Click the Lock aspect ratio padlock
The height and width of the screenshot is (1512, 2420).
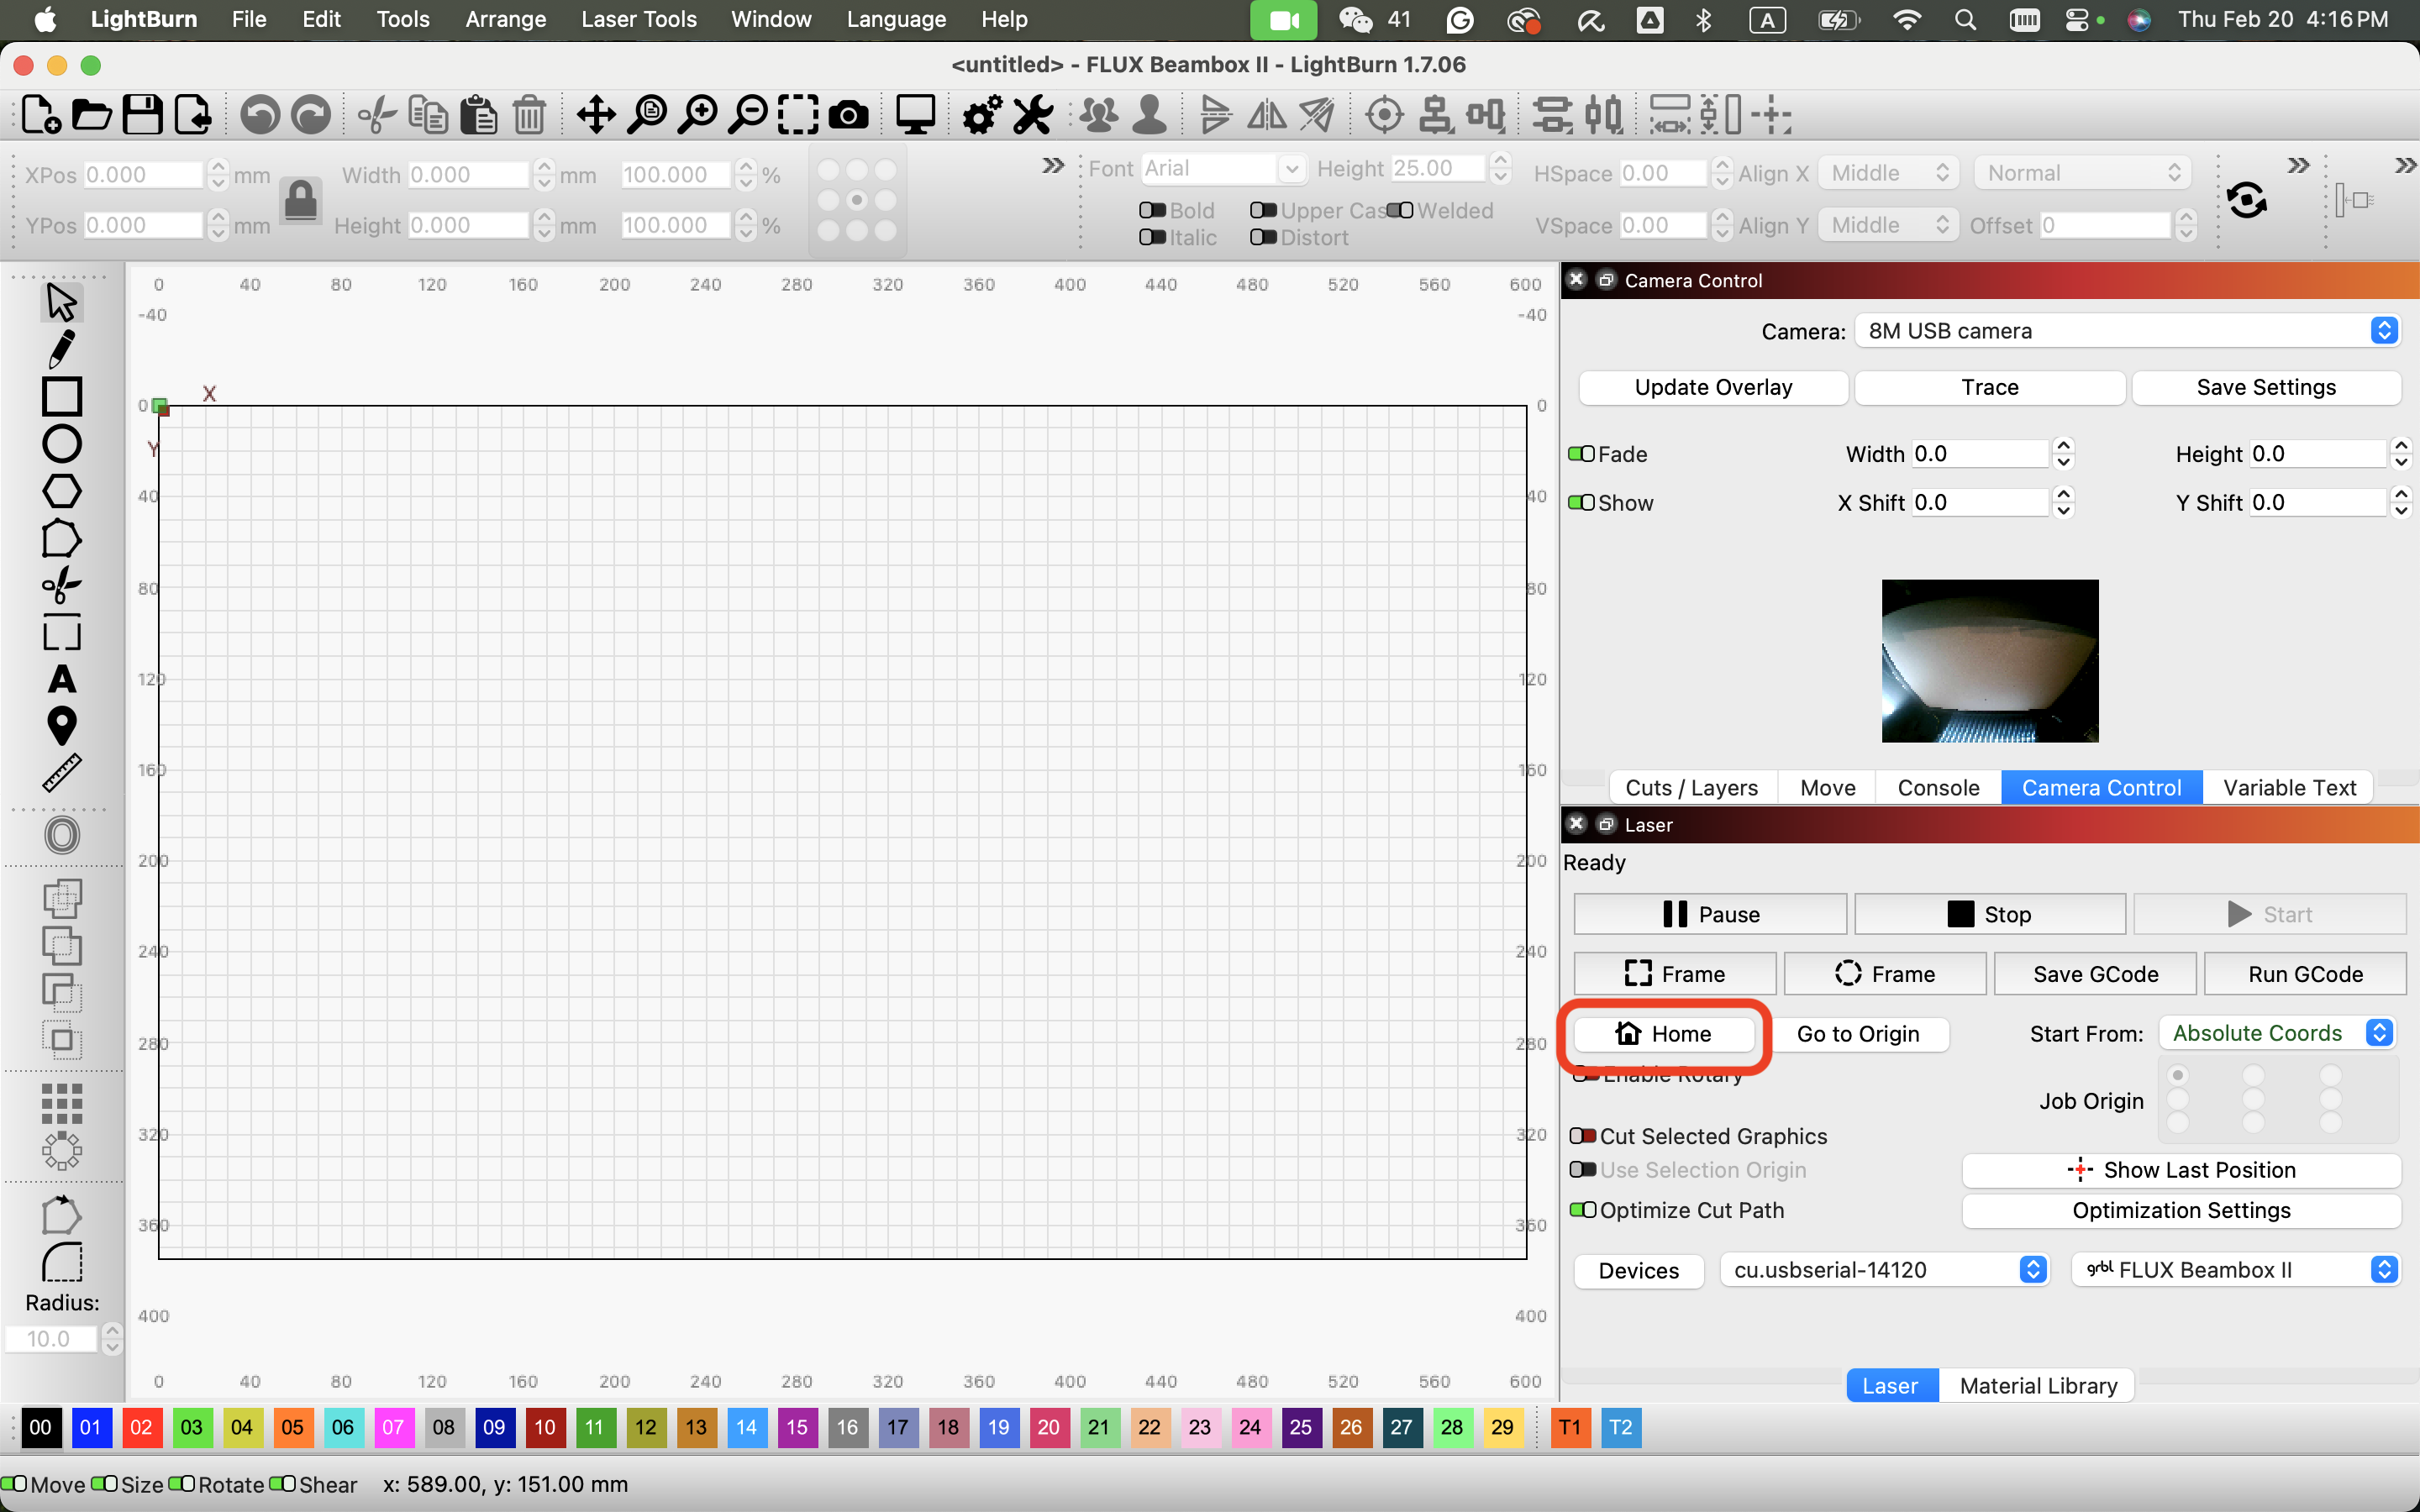pyautogui.click(x=300, y=200)
